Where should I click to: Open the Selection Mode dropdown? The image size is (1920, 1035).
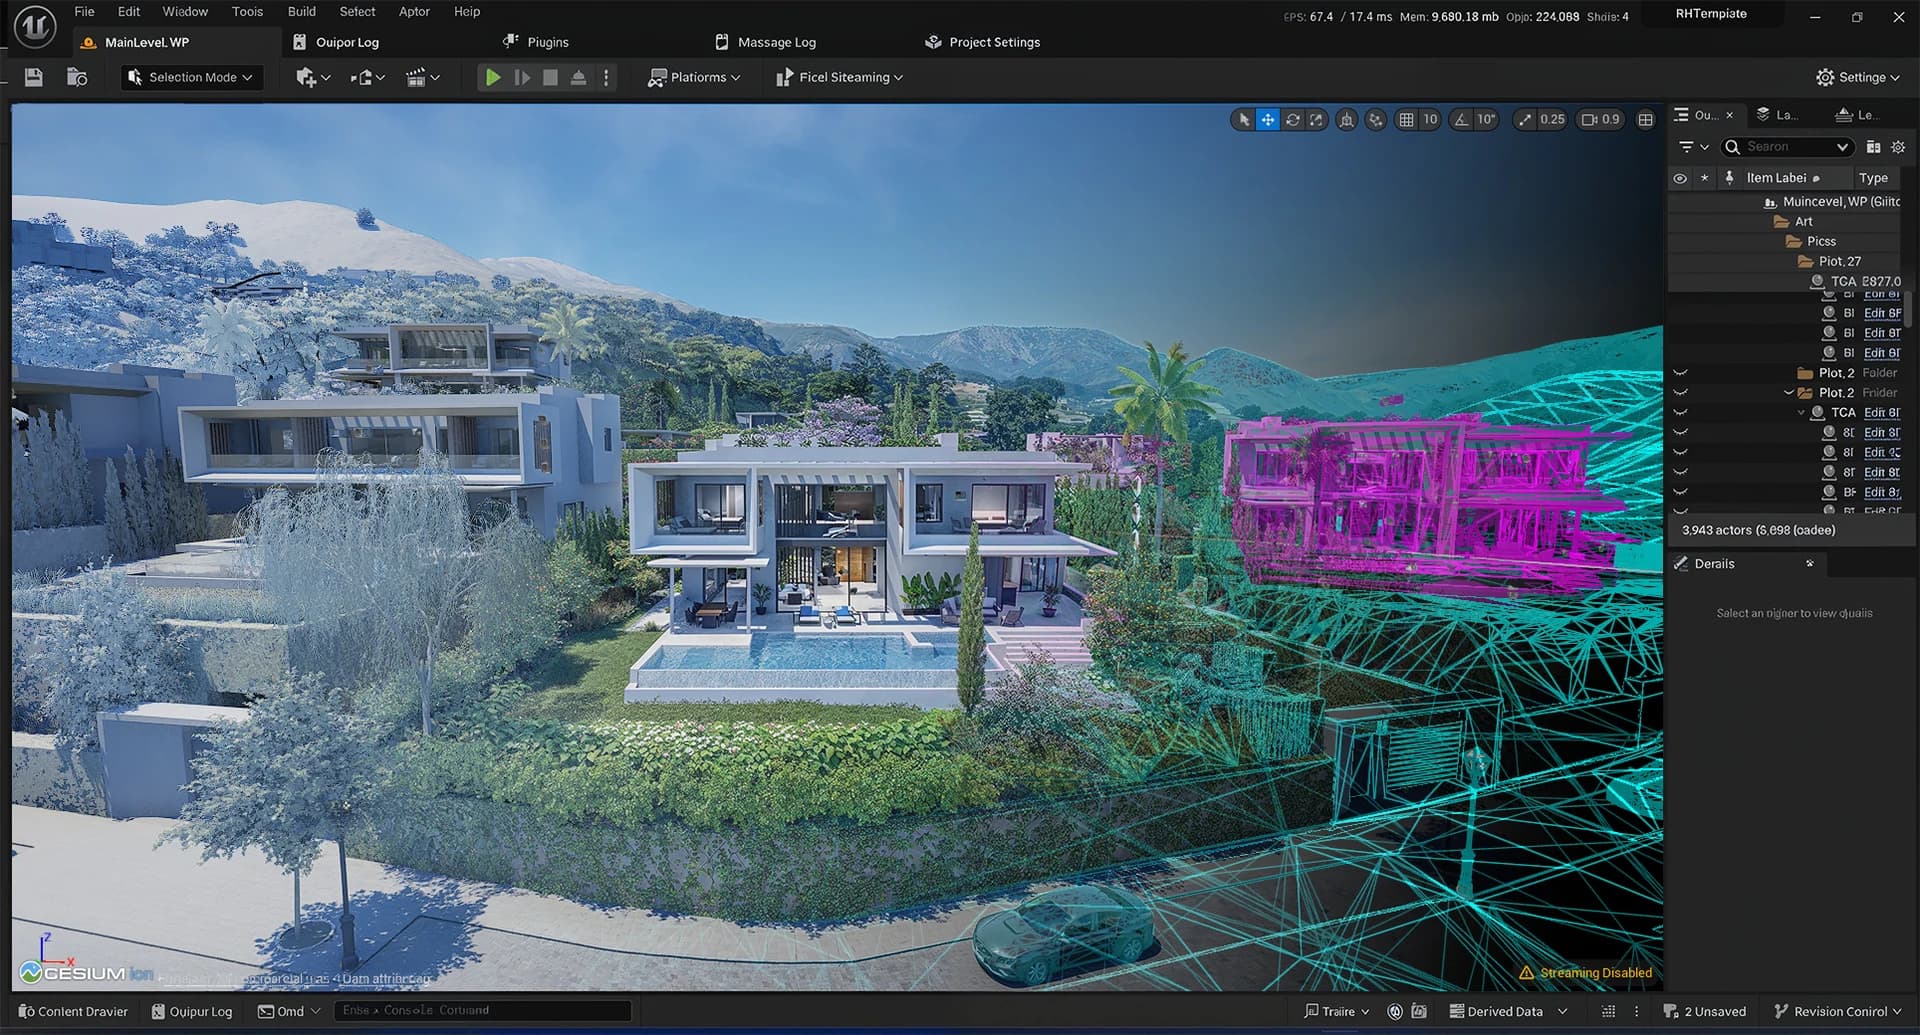pyautogui.click(x=191, y=76)
